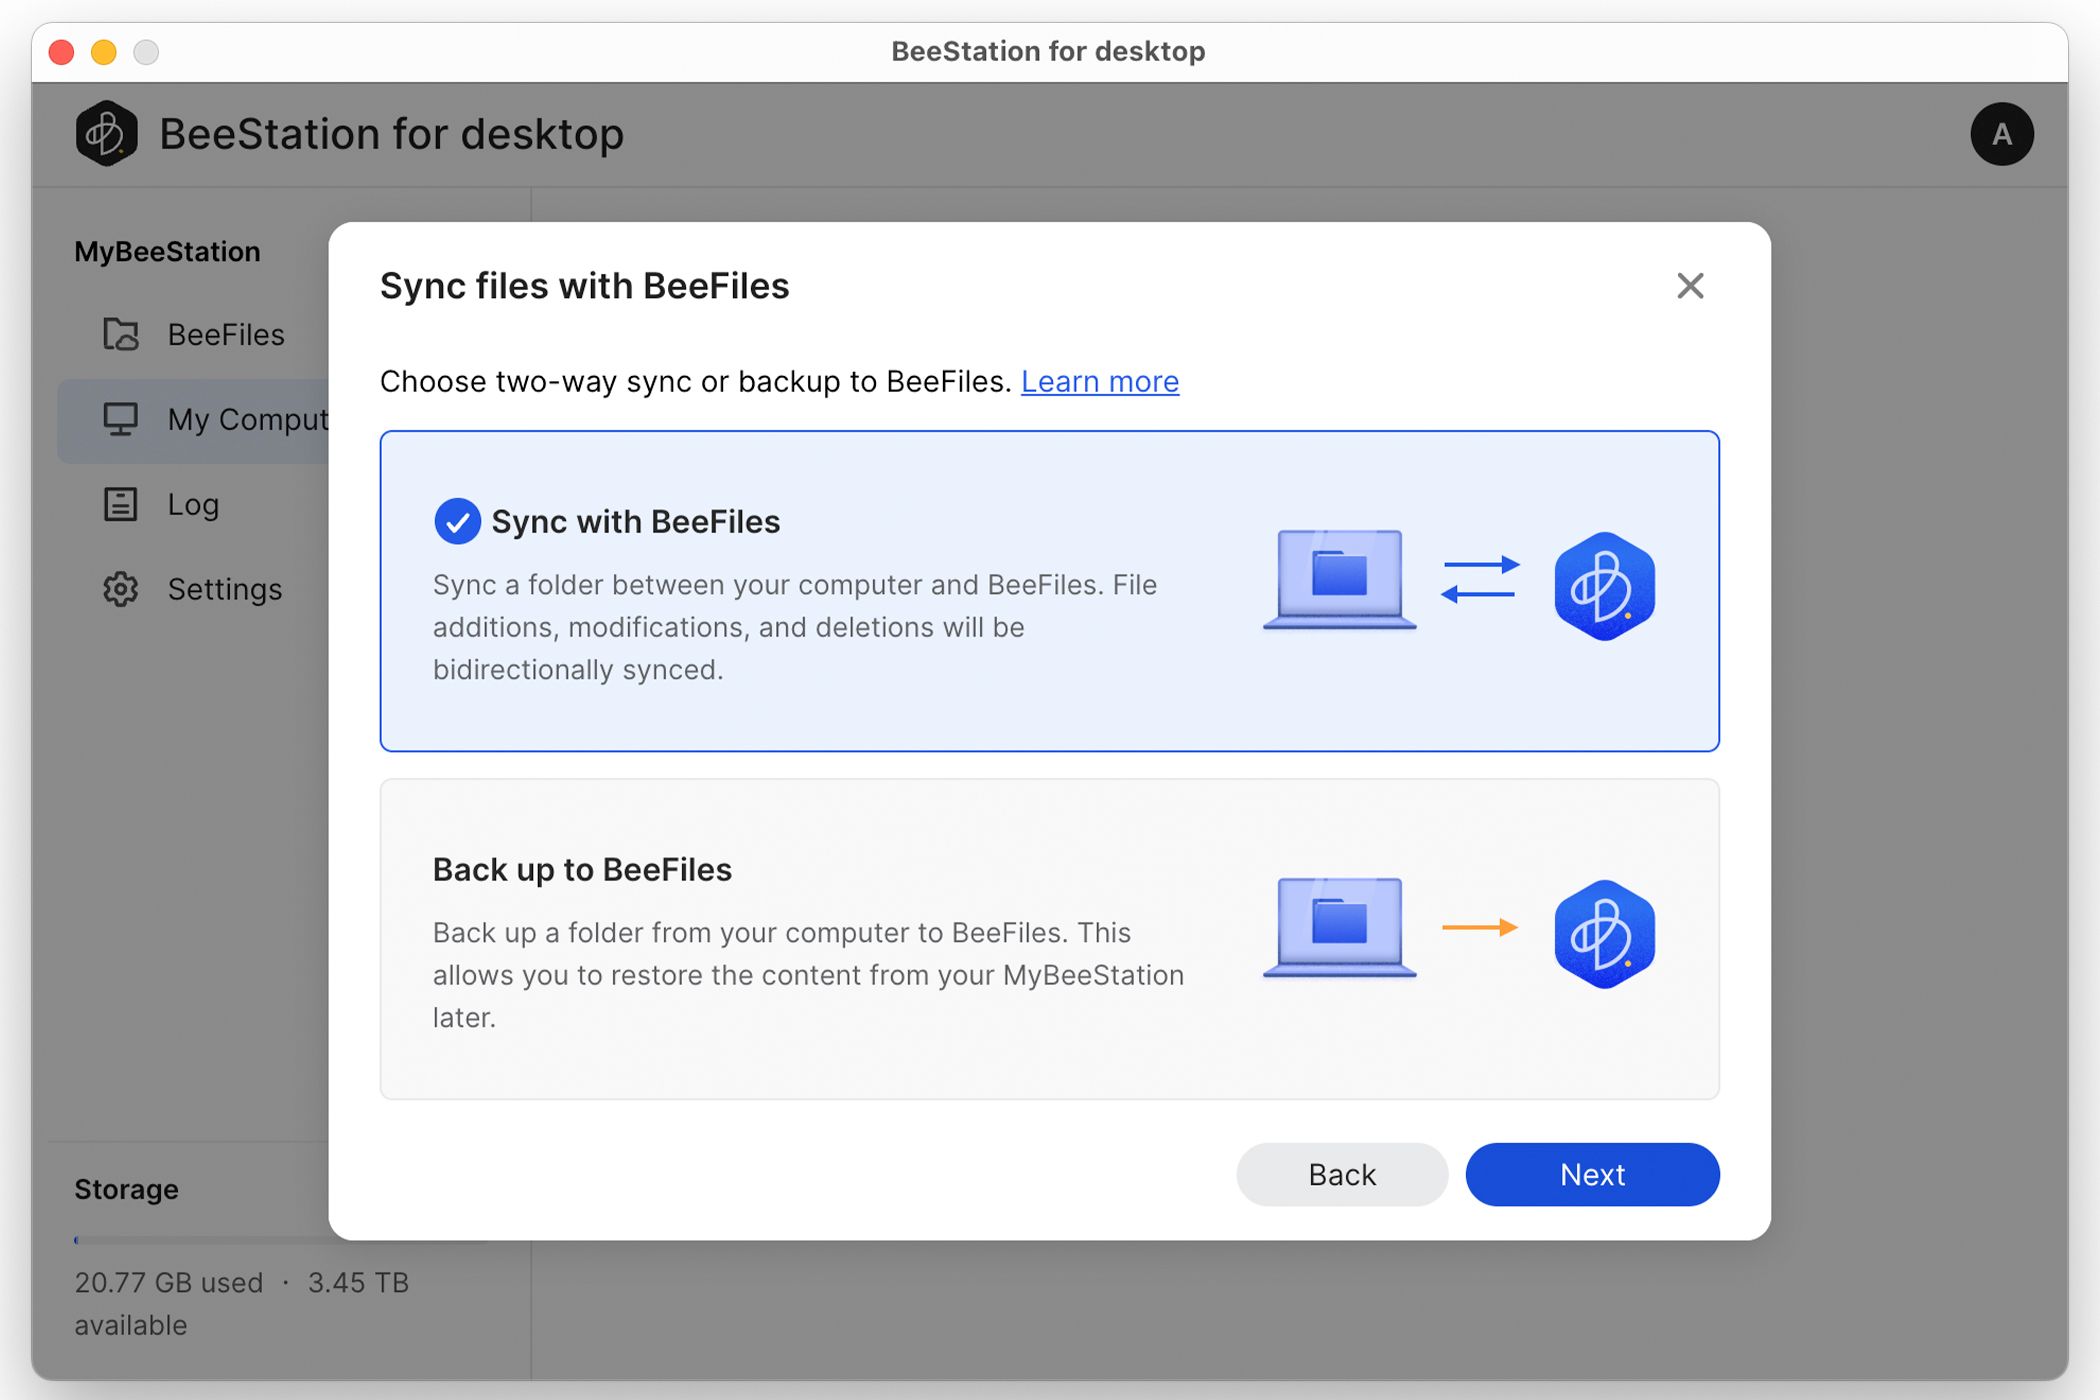Choose the Back up to BeeFiles option

pyautogui.click(x=1049, y=939)
